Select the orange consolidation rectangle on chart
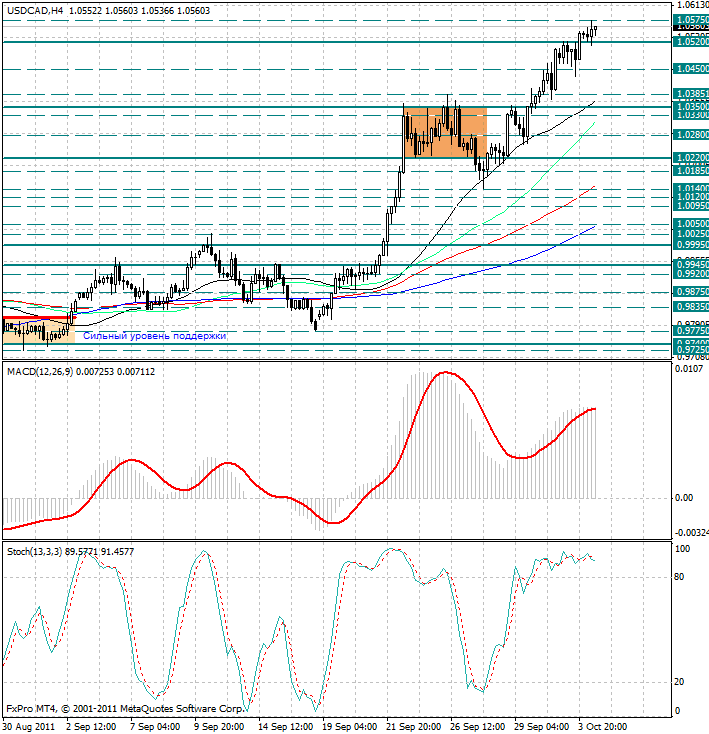 [x=445, y=132]
